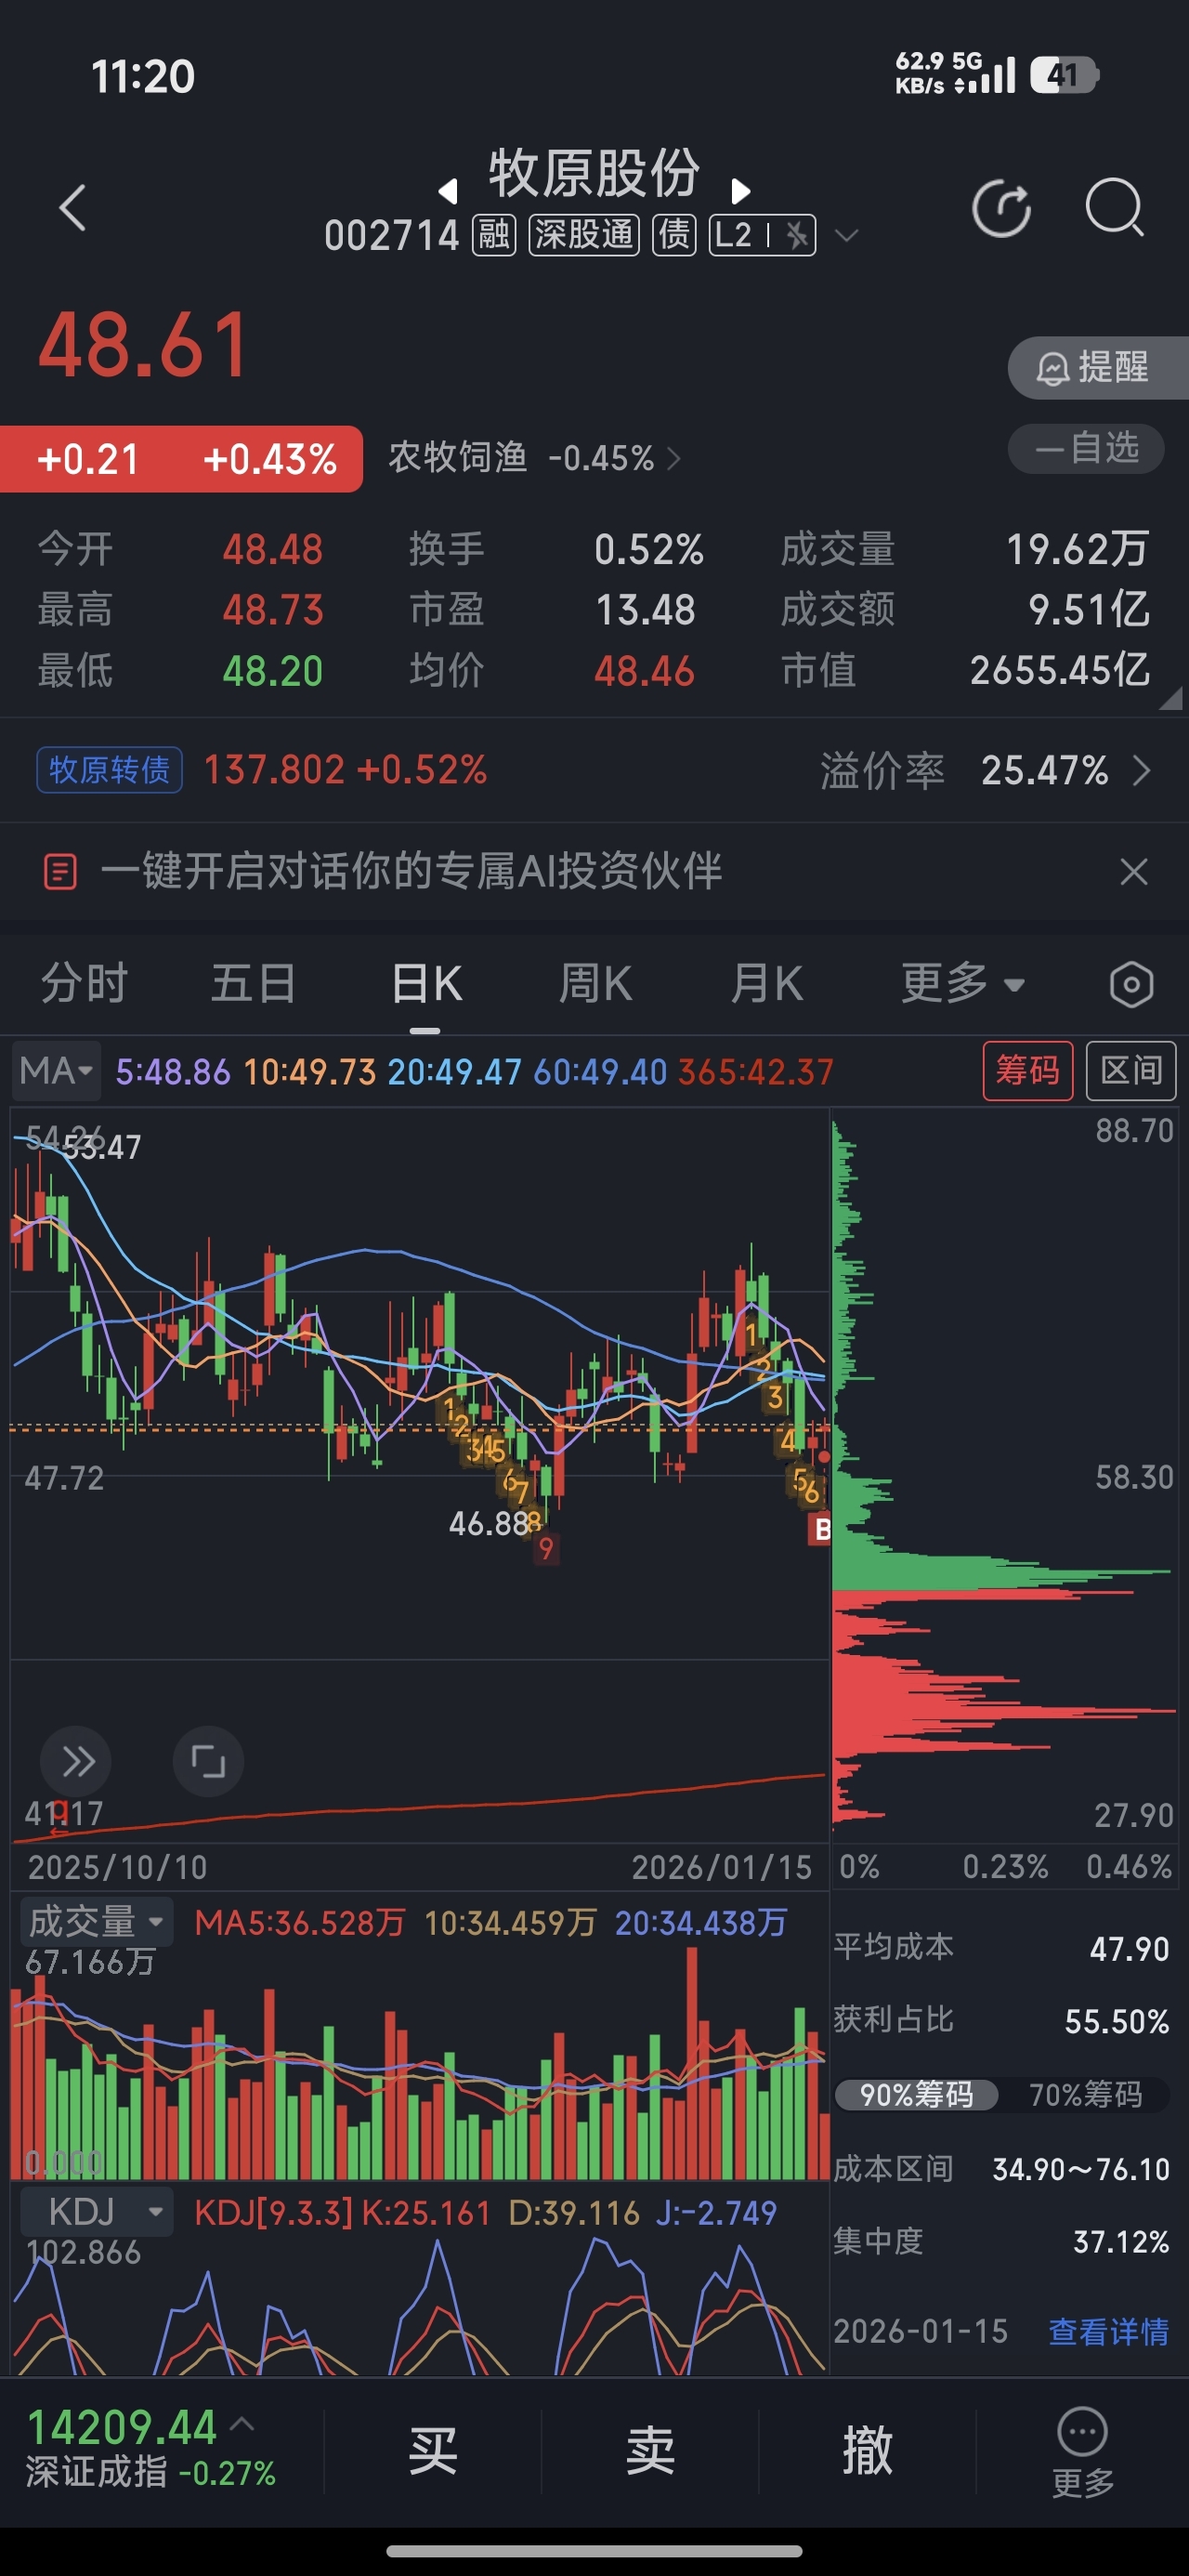Tap the current price 48.61
The width and height of the screenshot is (1189, 2576).
[143, 345]
